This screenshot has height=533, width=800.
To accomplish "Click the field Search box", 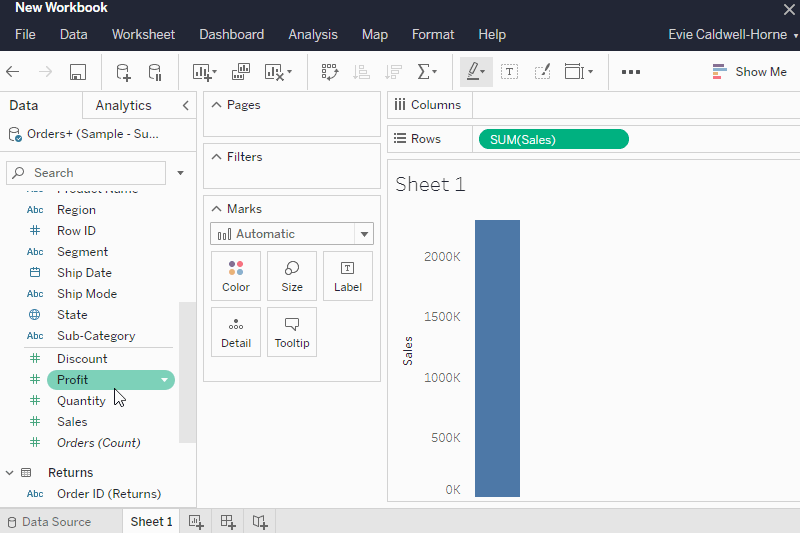I will [x=86, y=173].
